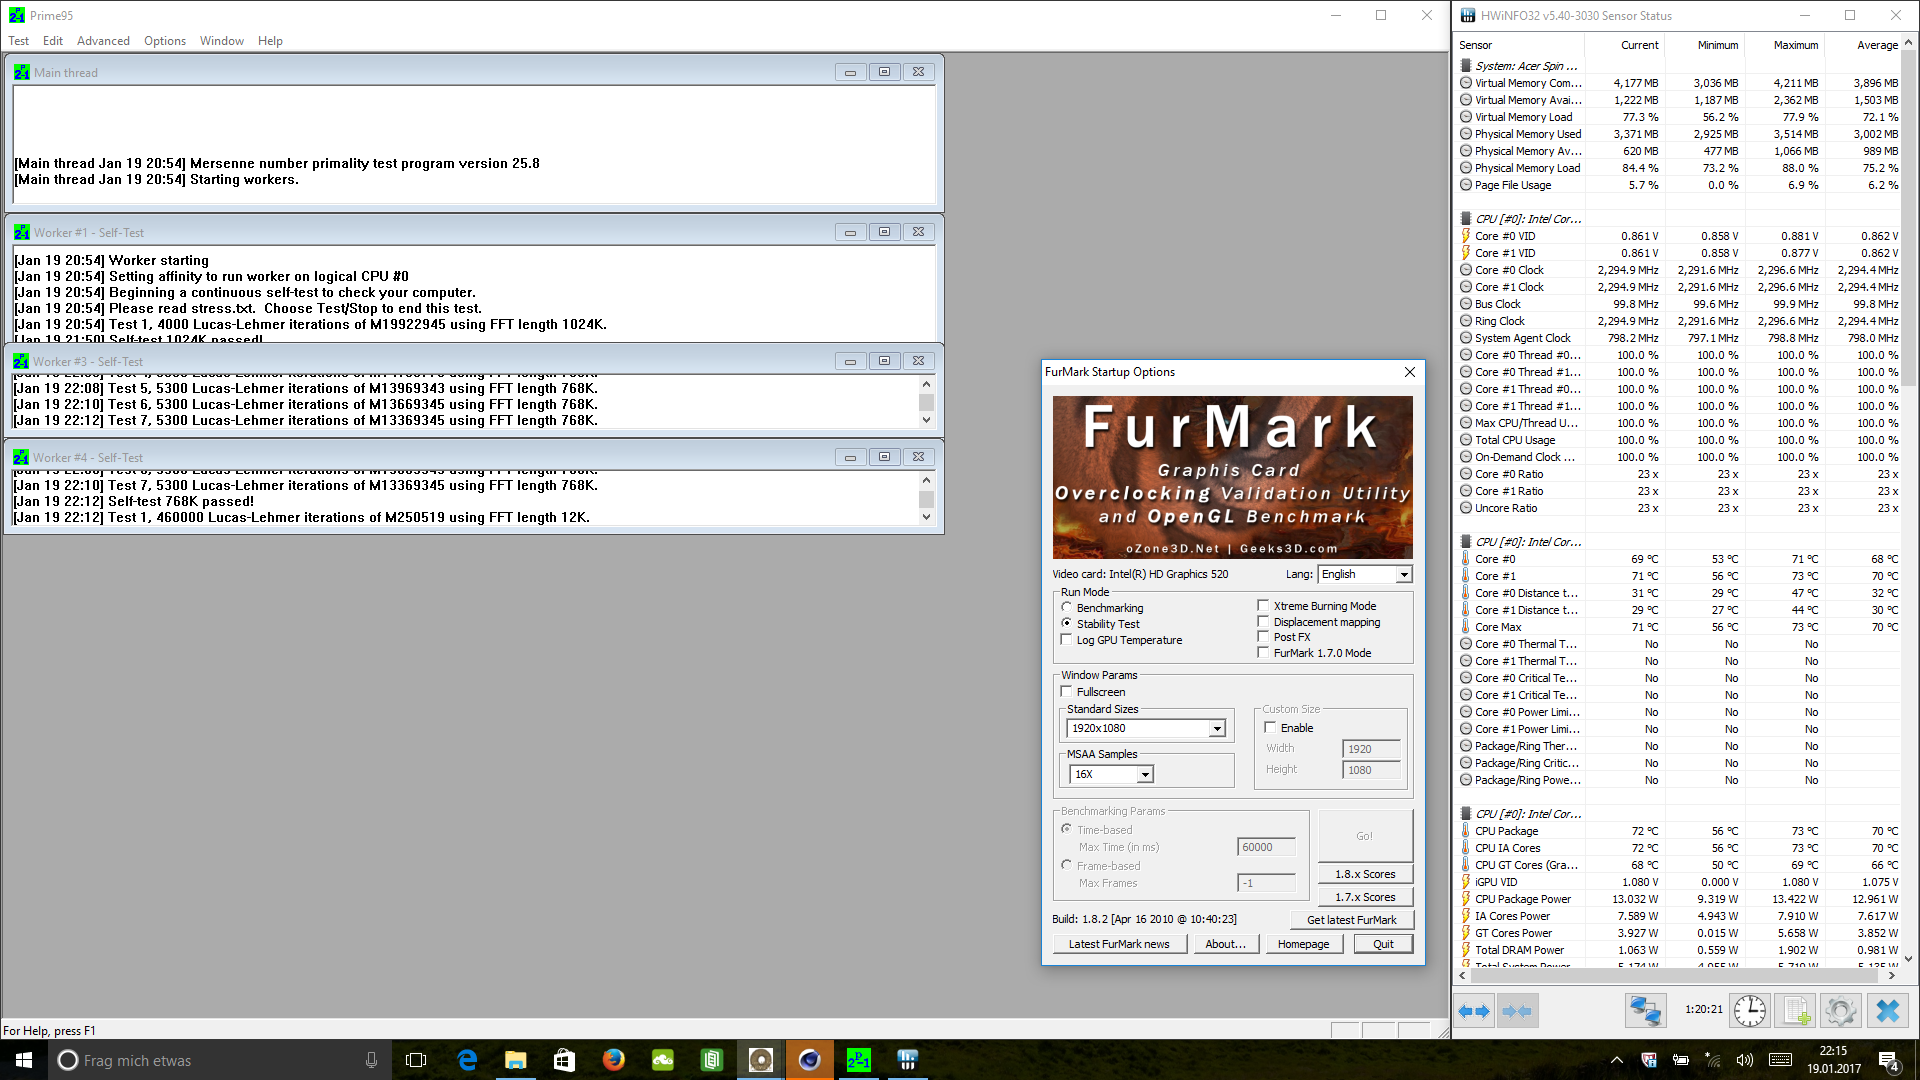Open the Options menu in Prime95
This screenshot has width=1920, height=1080.
click(164, 41)
